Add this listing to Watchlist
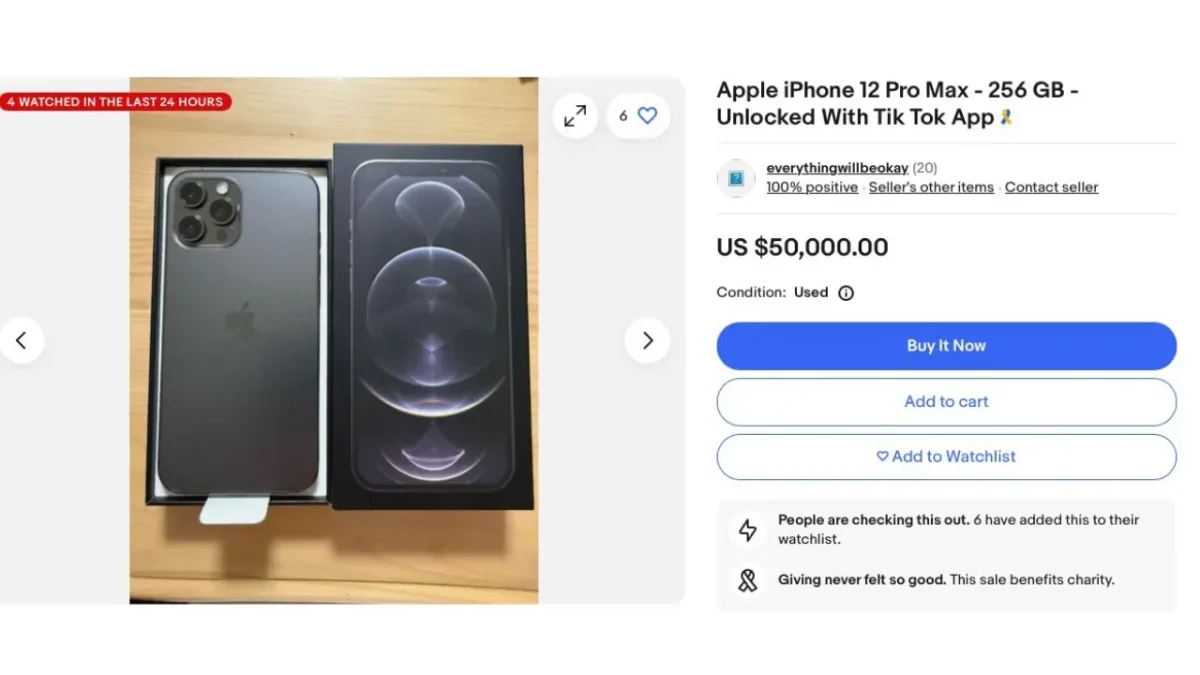Viewport: 1200px width, 675px height. click(x=946, y=457)
